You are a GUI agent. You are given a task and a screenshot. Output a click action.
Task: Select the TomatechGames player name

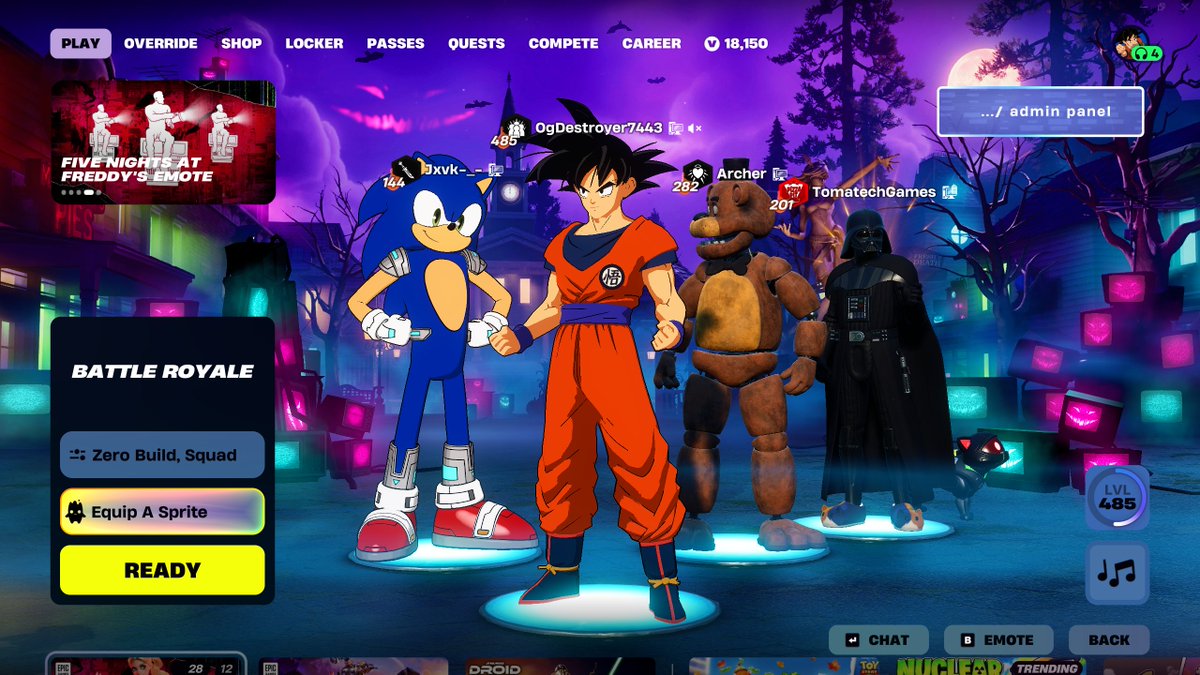click(874, 192)
